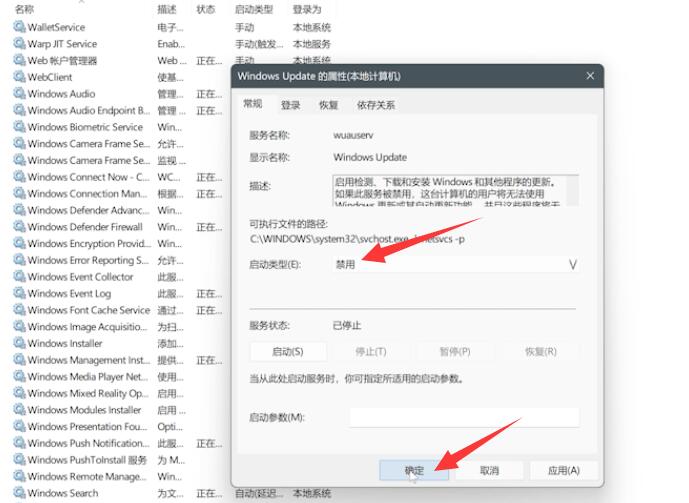Screen dimensions: 689x503
Task: Click the icon next to Windows Search
Action: 19,493
